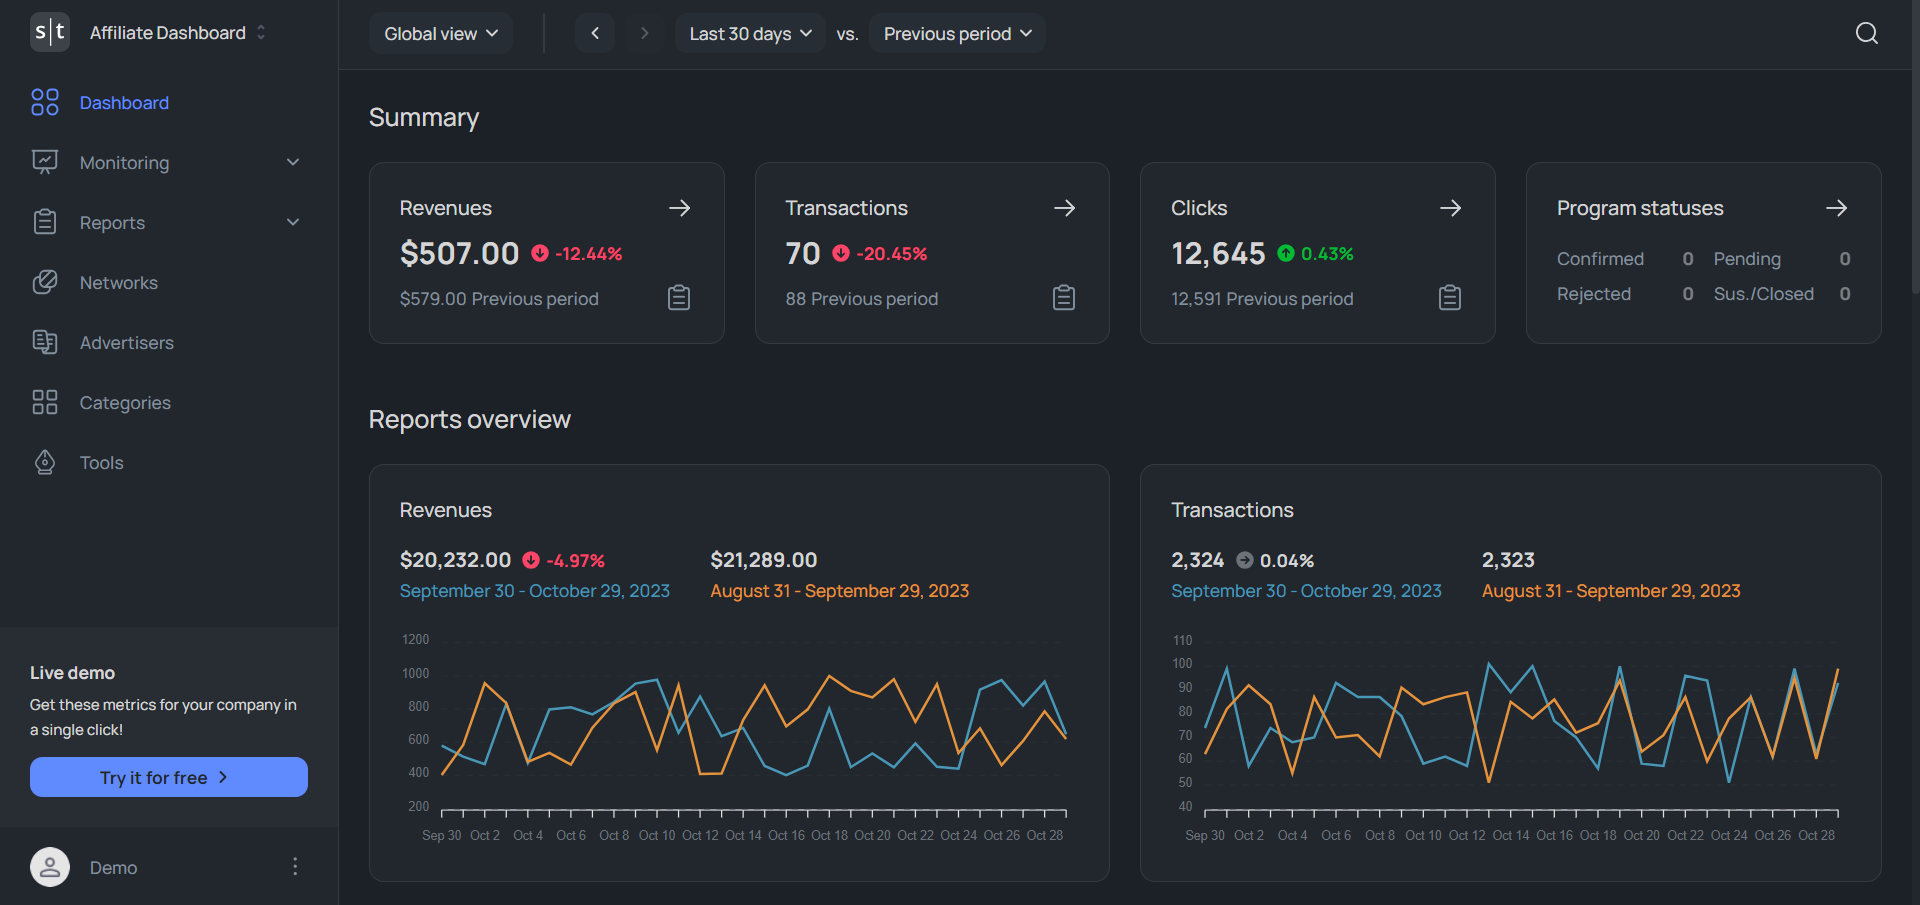Click the Live demo heading
This screenshot has width=1920, height=905.
click(x=72, y=673)
